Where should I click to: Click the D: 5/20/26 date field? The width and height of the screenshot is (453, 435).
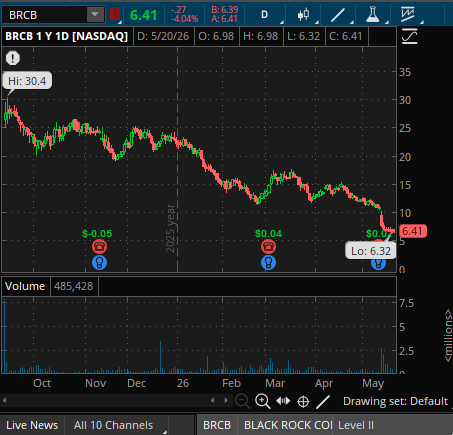click(x=163, y=36)
